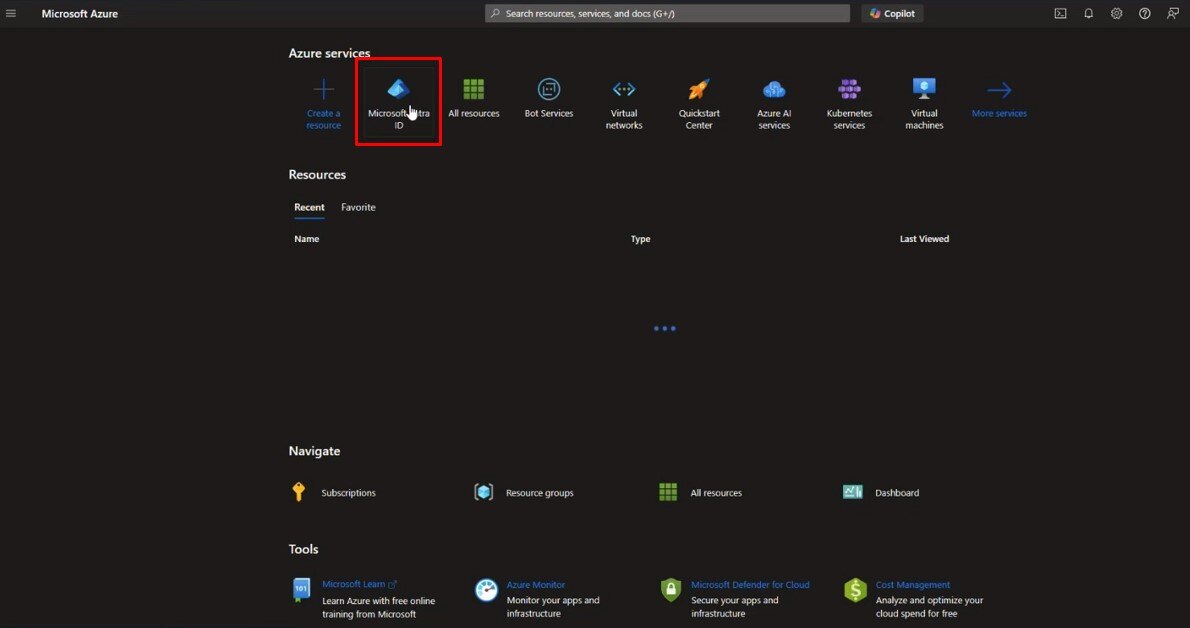Open portal settings gear
Screen dimensions: 1190x628
(x=1116, y=14)
